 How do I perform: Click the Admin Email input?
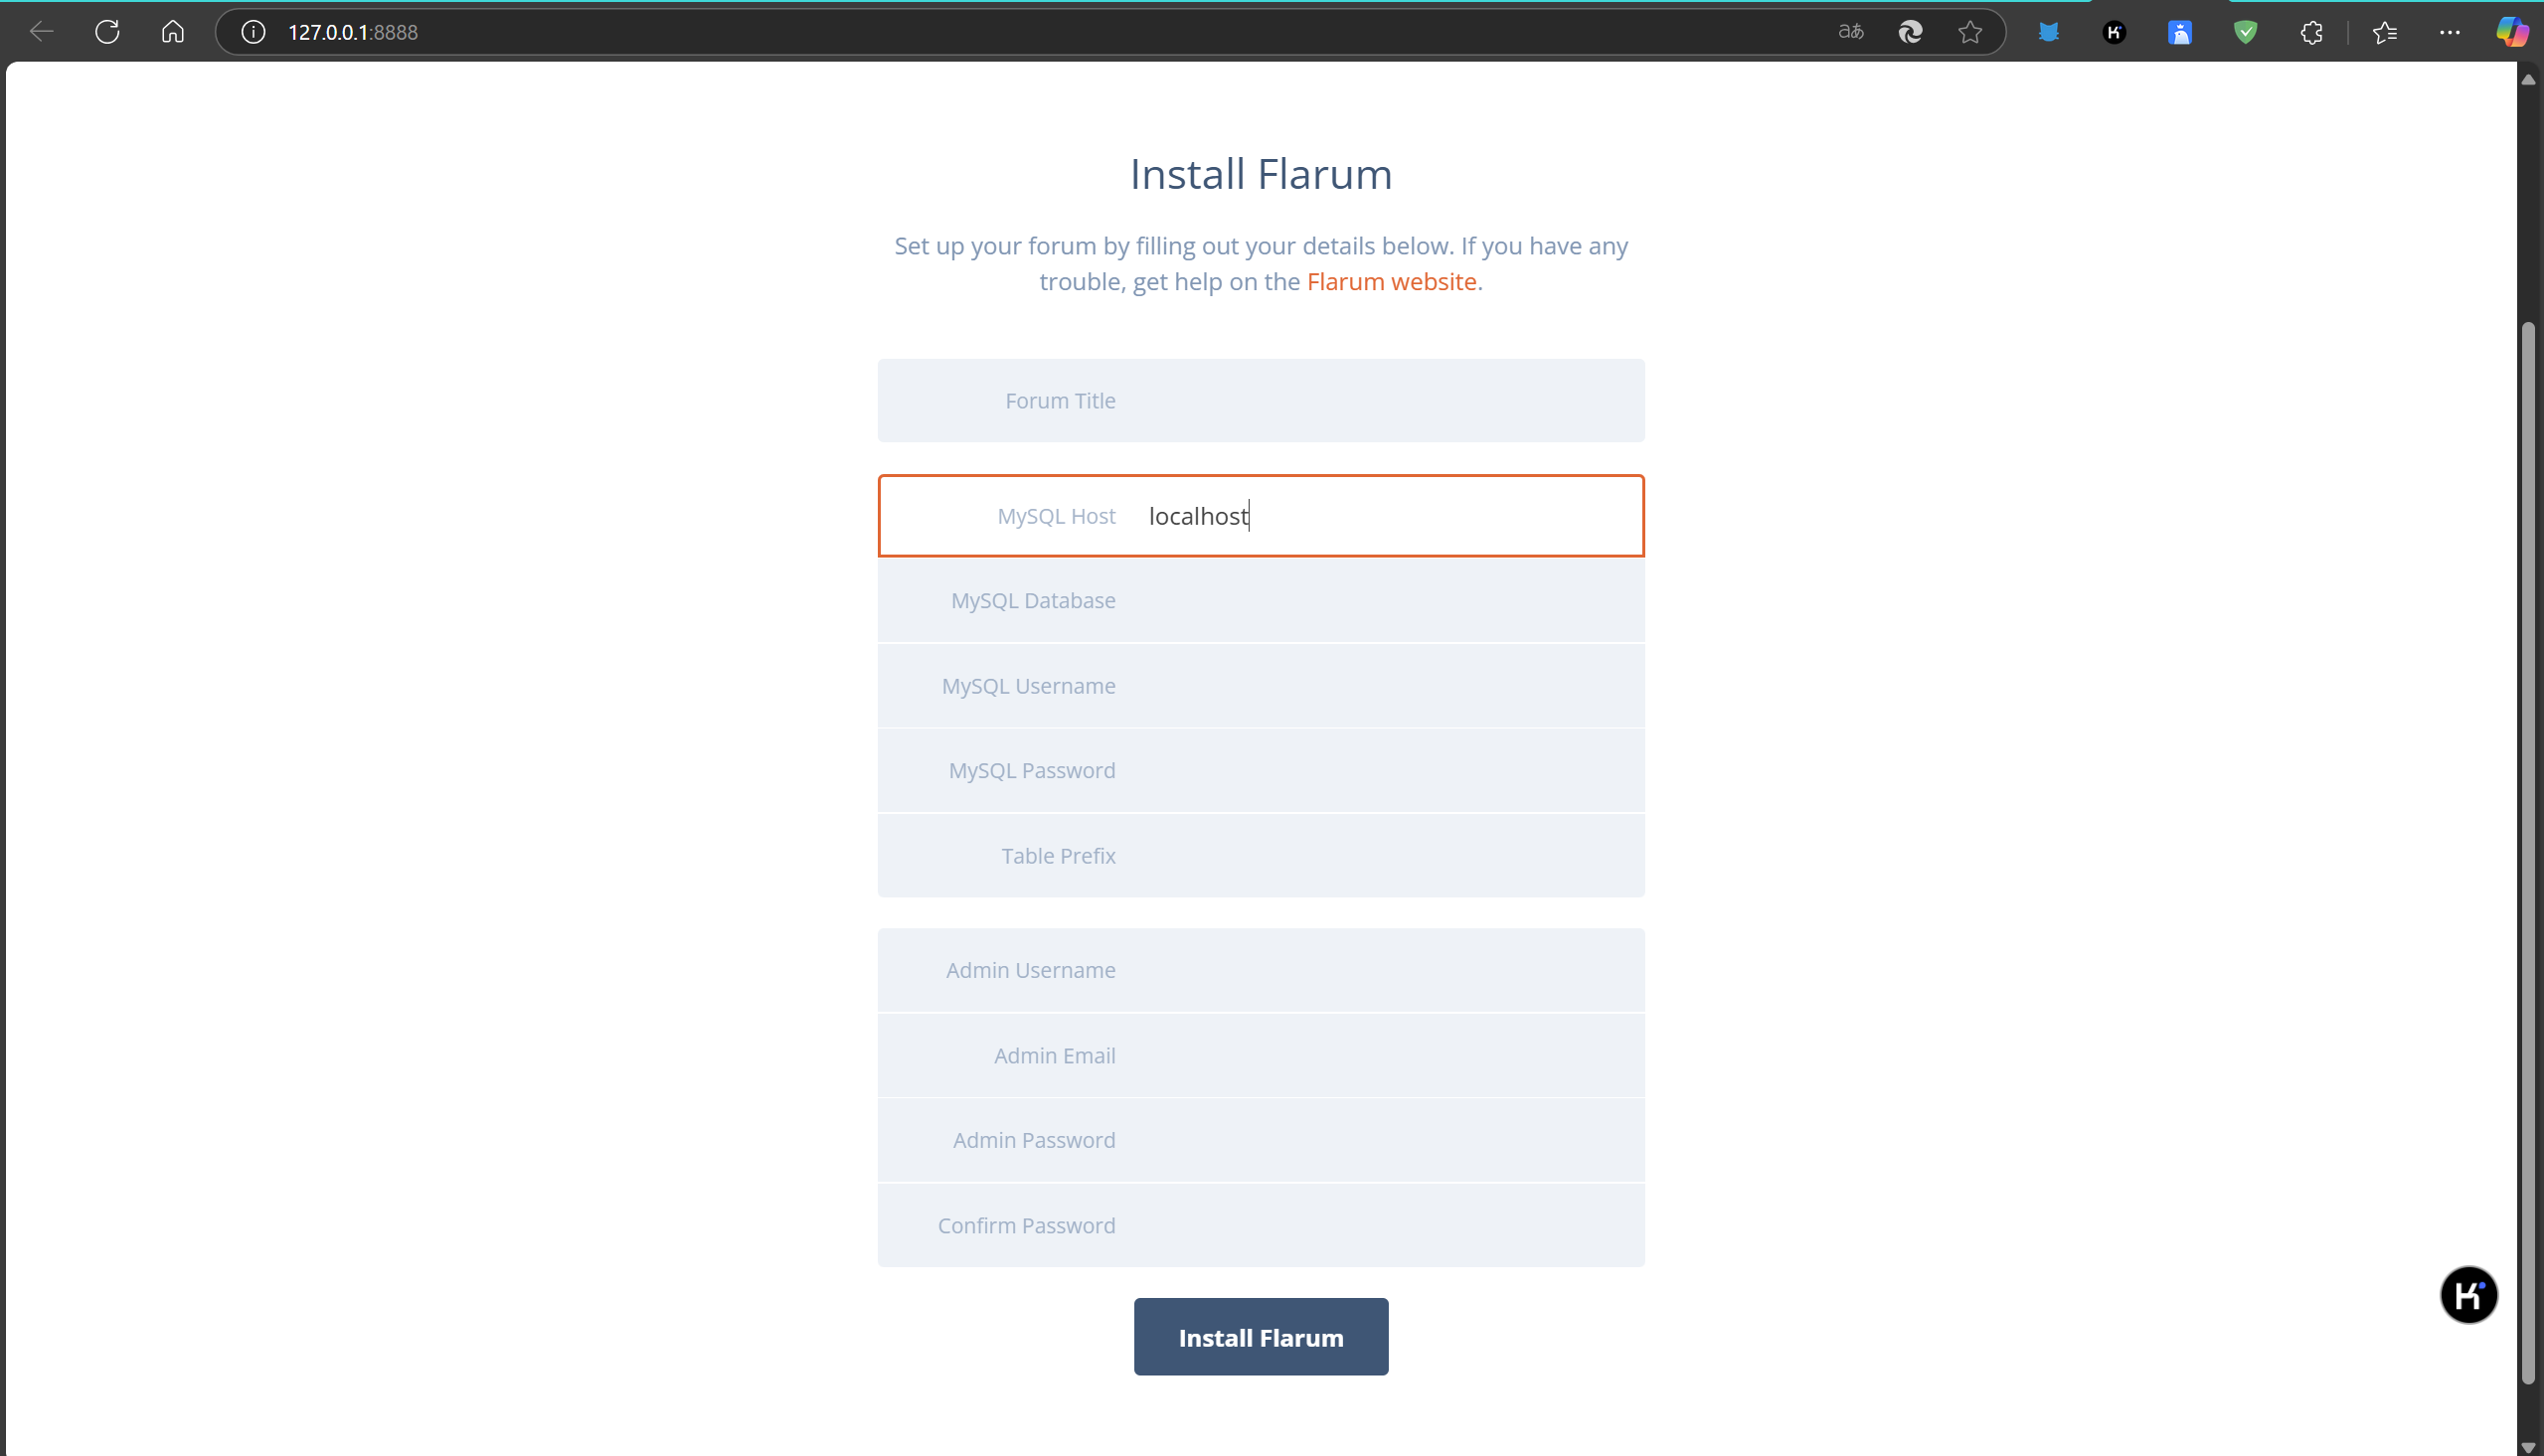point(1380,1056)
